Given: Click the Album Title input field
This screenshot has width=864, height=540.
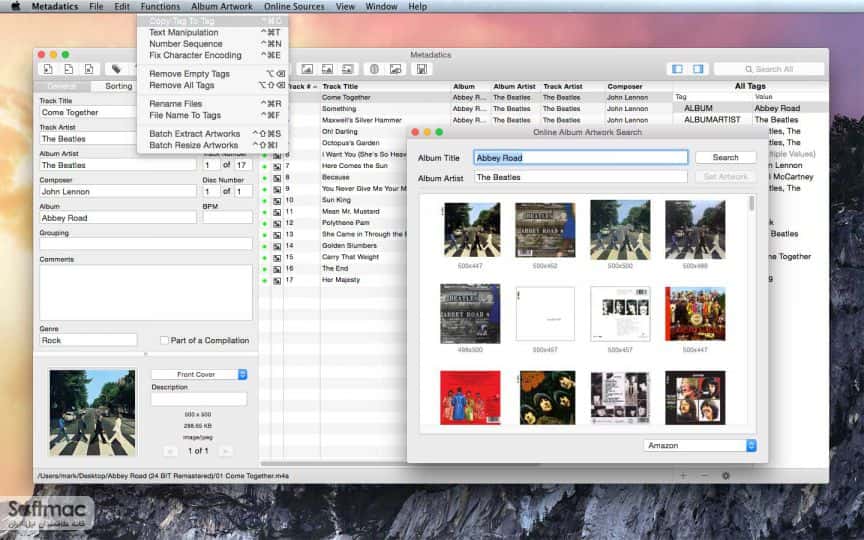Looking at the screenshot, I should [x=581, y=158].
